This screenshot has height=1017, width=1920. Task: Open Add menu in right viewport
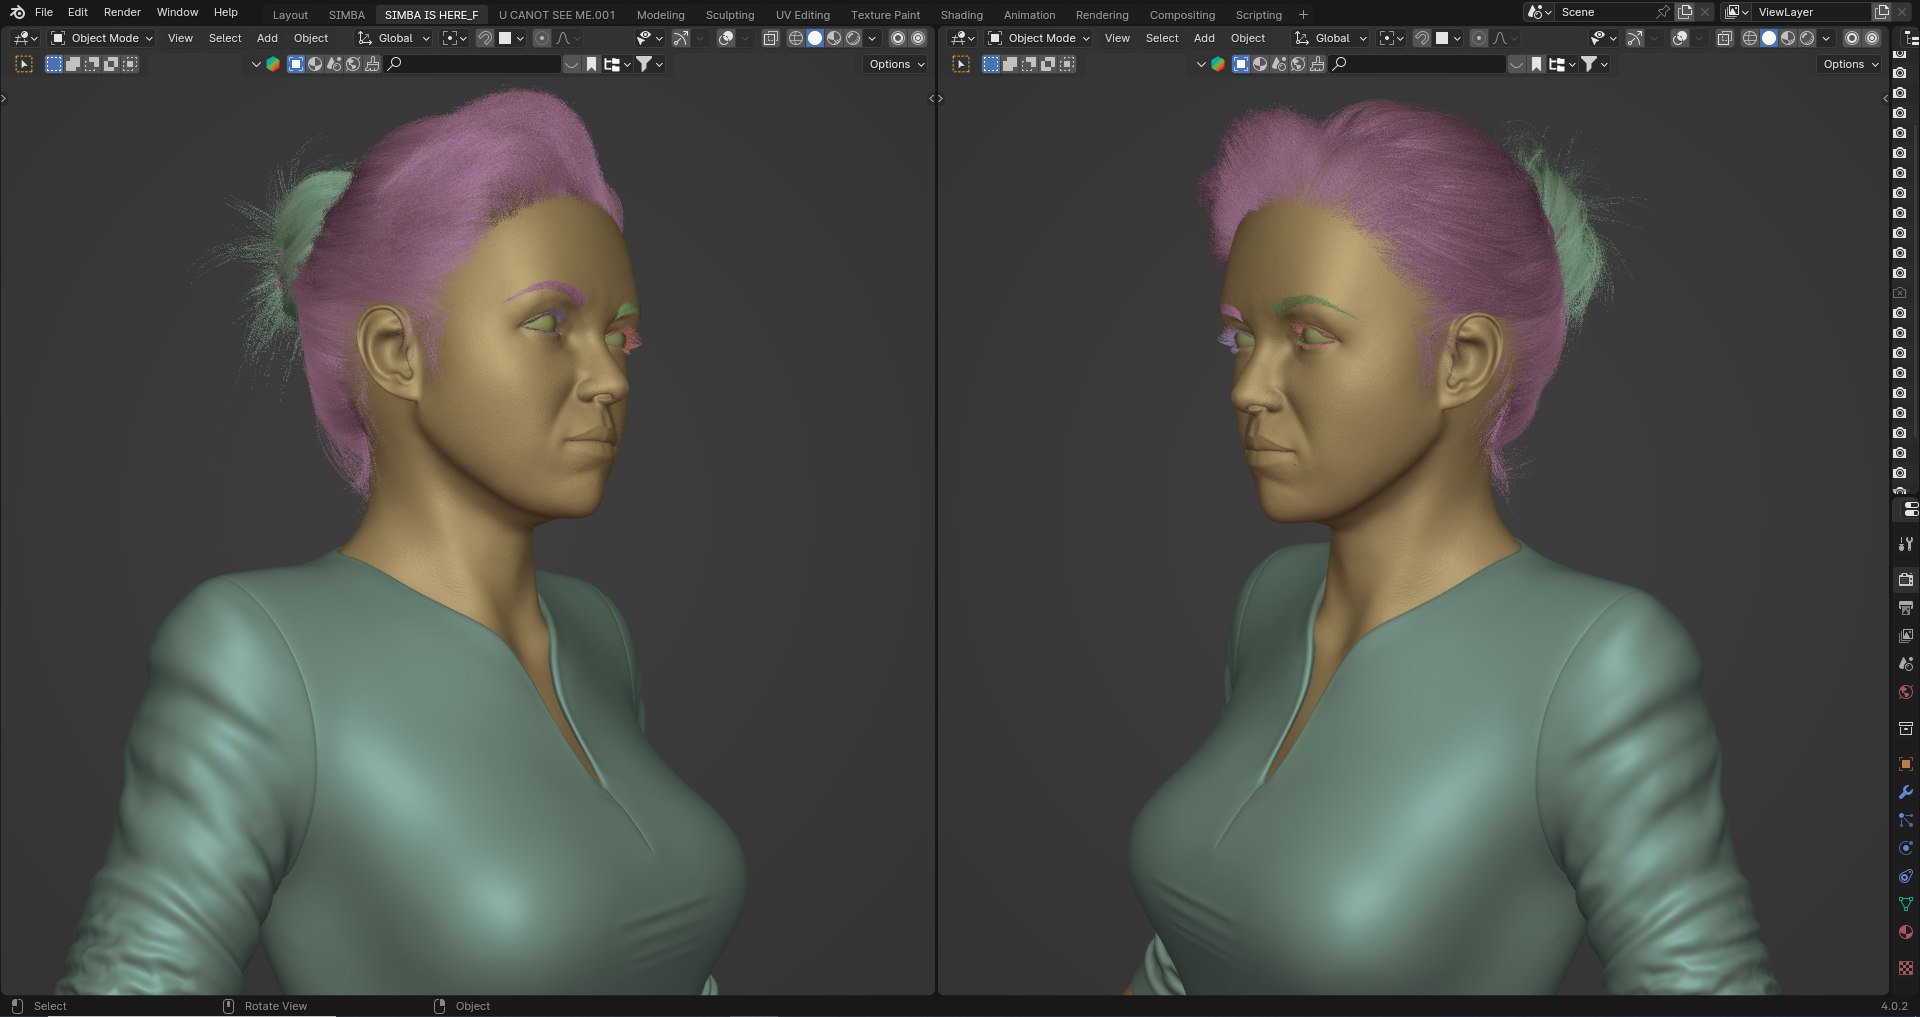pyautogui.click(x=1204, y=38)
